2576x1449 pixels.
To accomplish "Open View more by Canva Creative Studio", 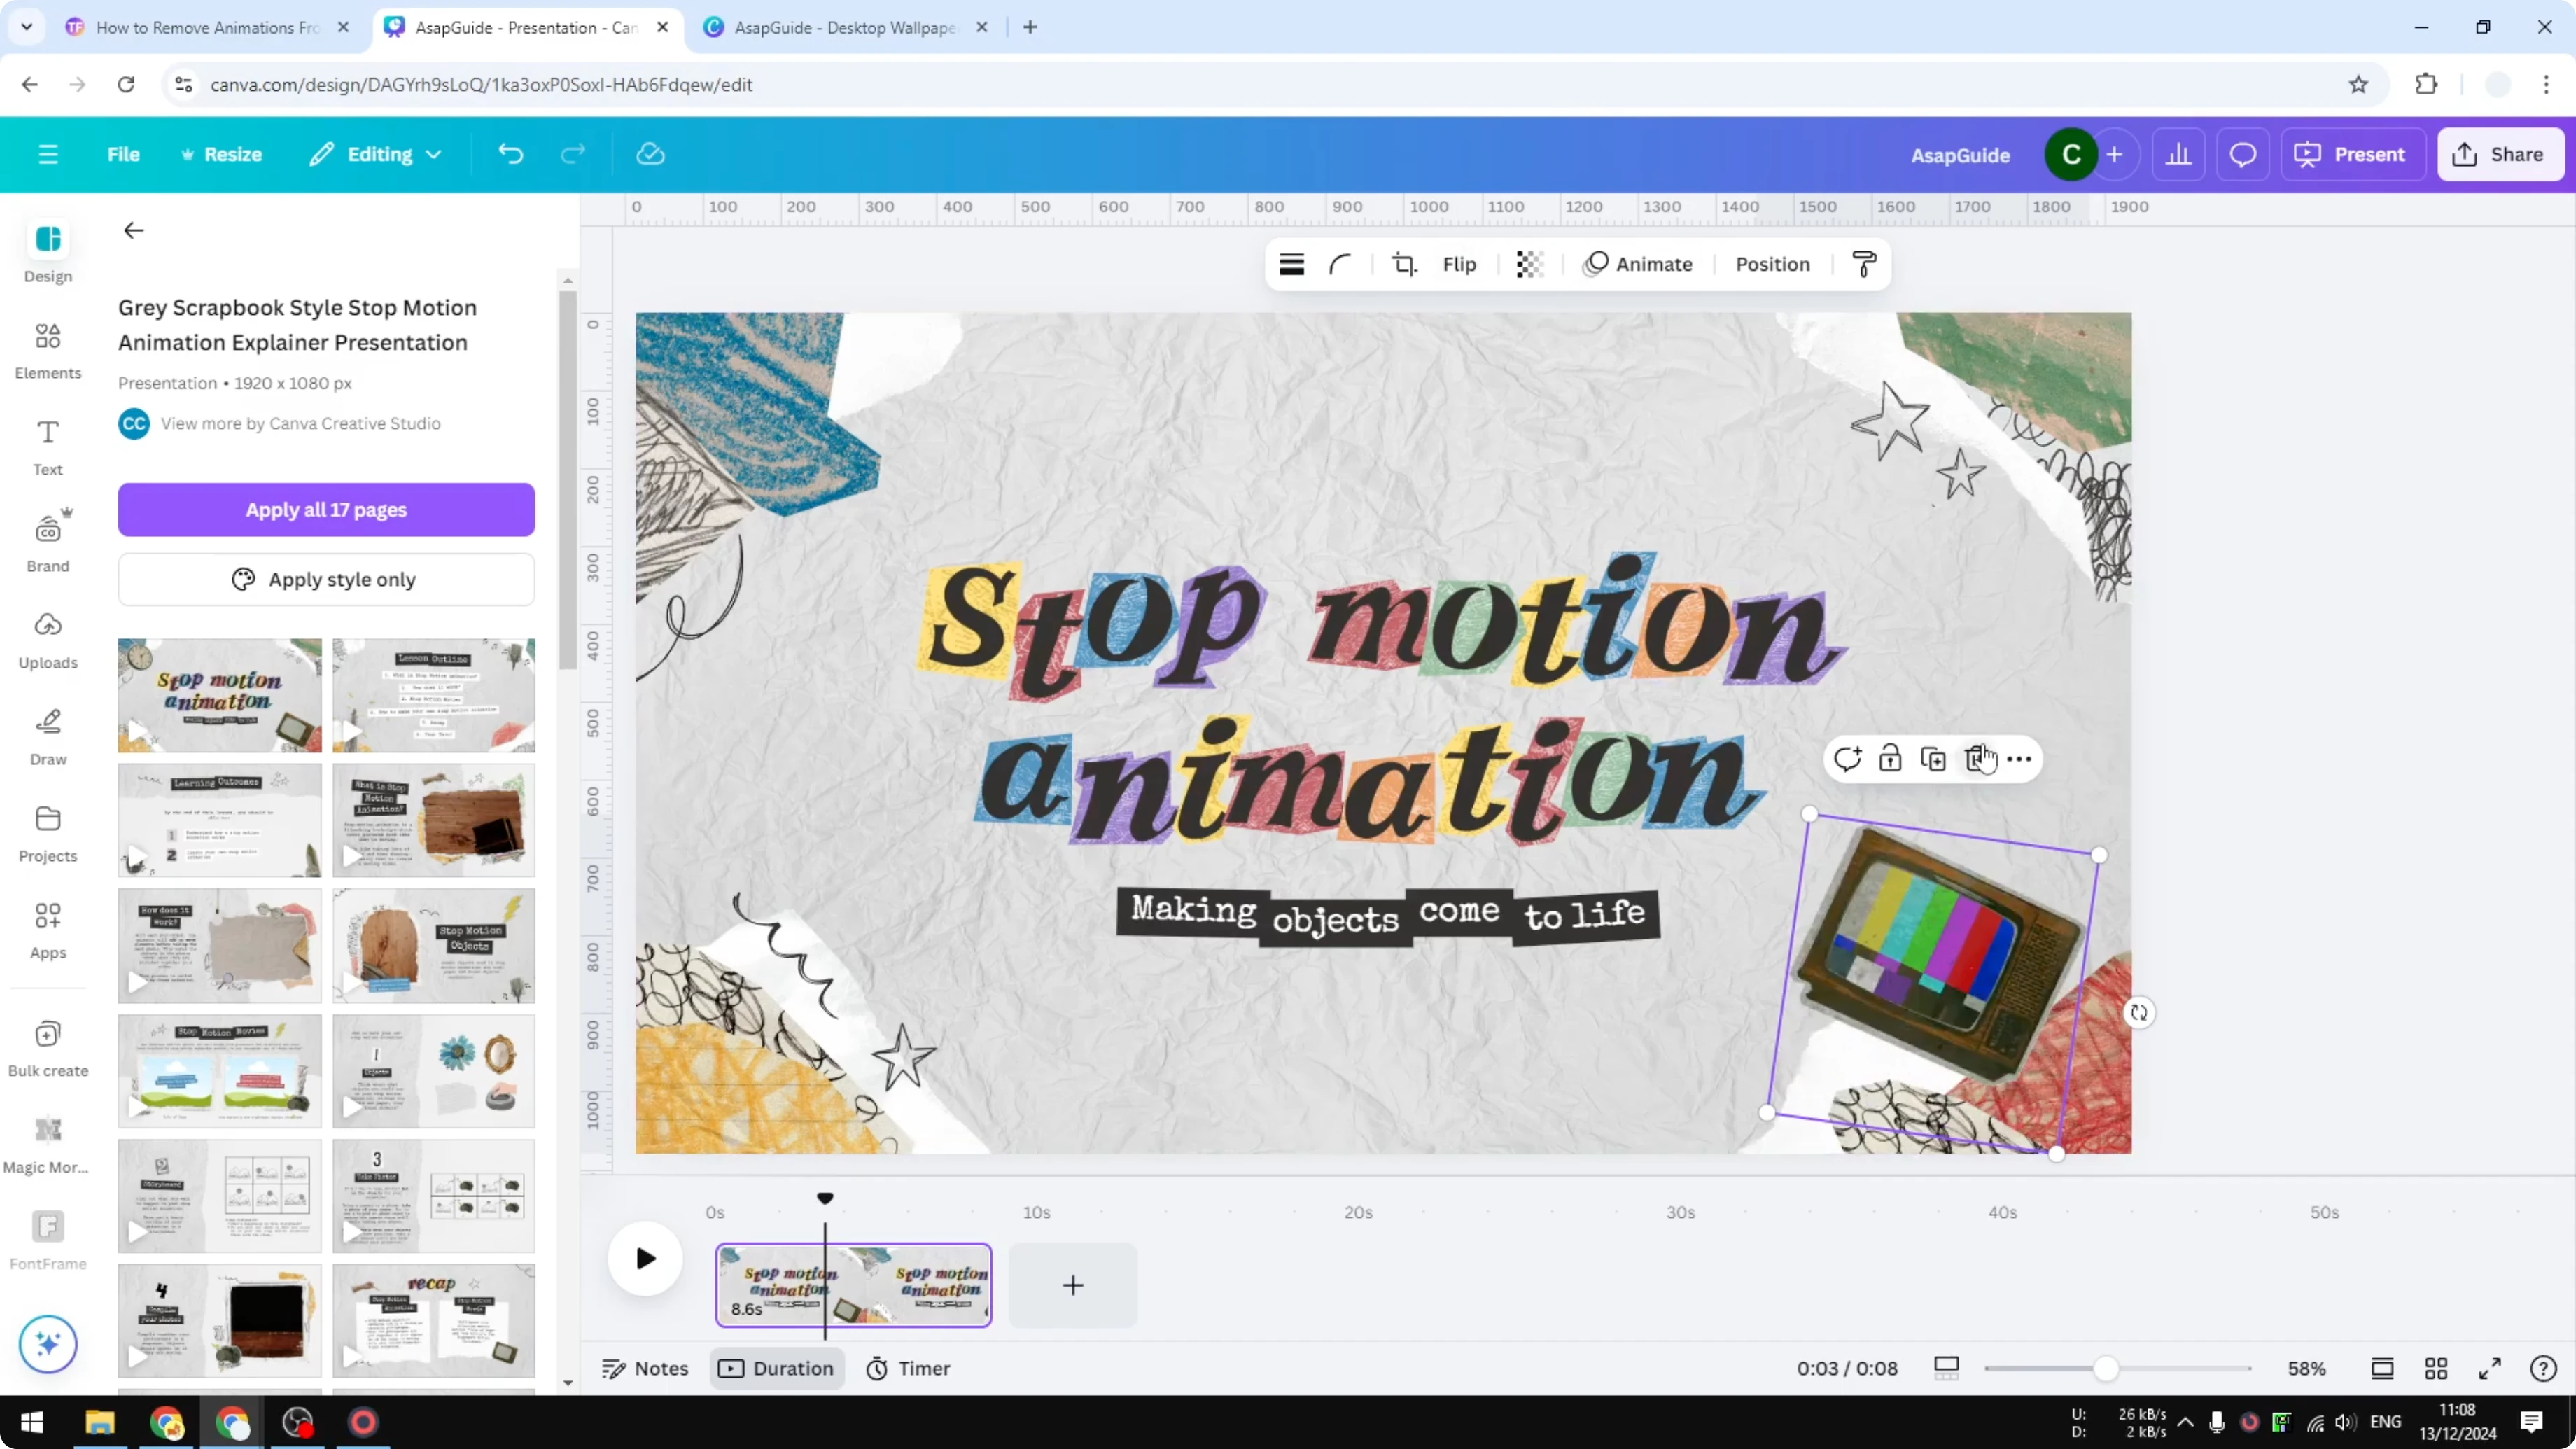I will tap(300, 423).
